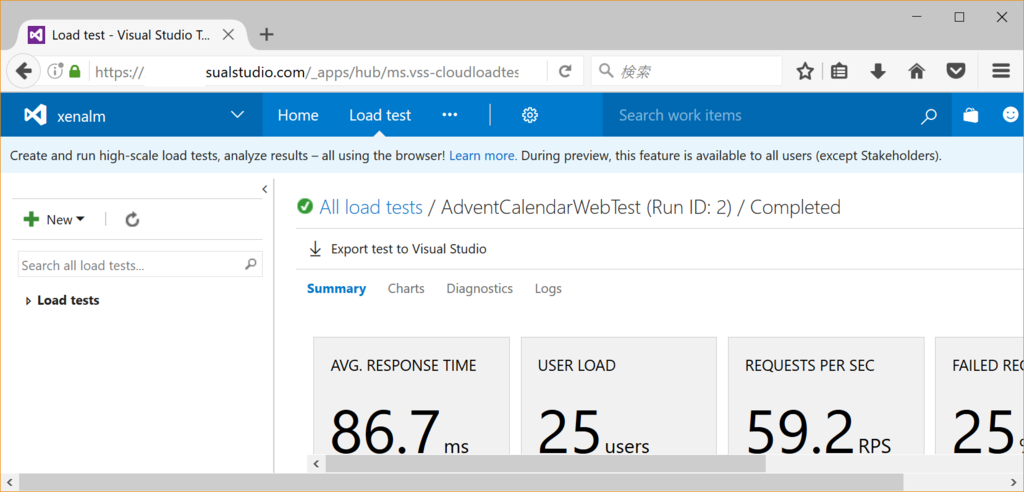Open the more hubs ellipsis menu
The height and width of the screenshot is (492, 1024).
point(450,115)
